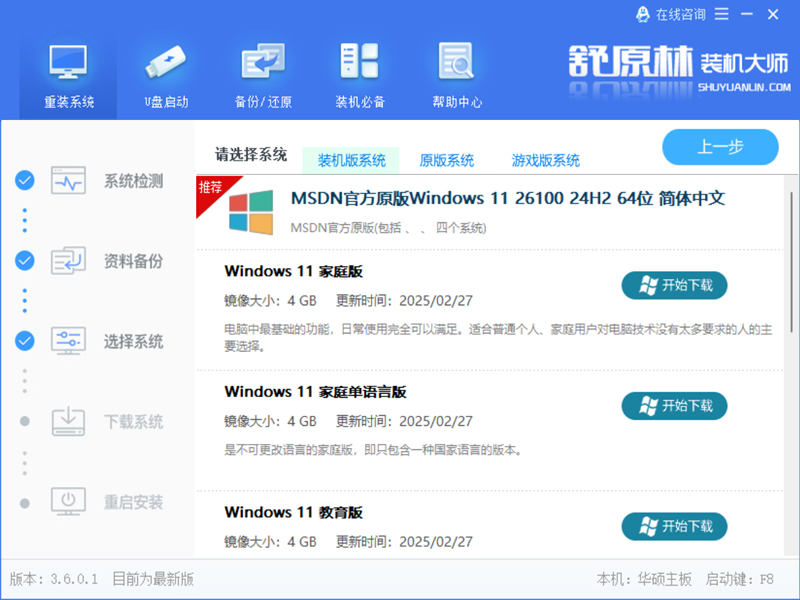This screenshot has width=800, height=600.
Task: Click the 资料备份 step icon
Action: [68, 261]
